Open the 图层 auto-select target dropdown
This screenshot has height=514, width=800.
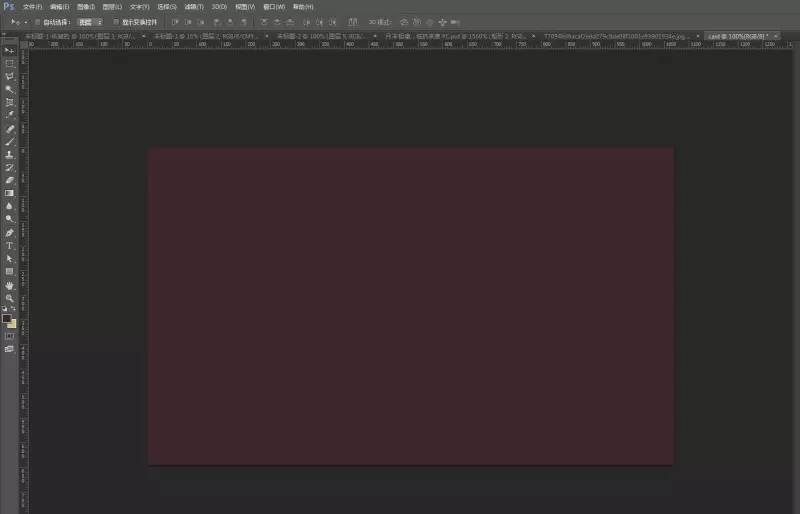point(90,22)
